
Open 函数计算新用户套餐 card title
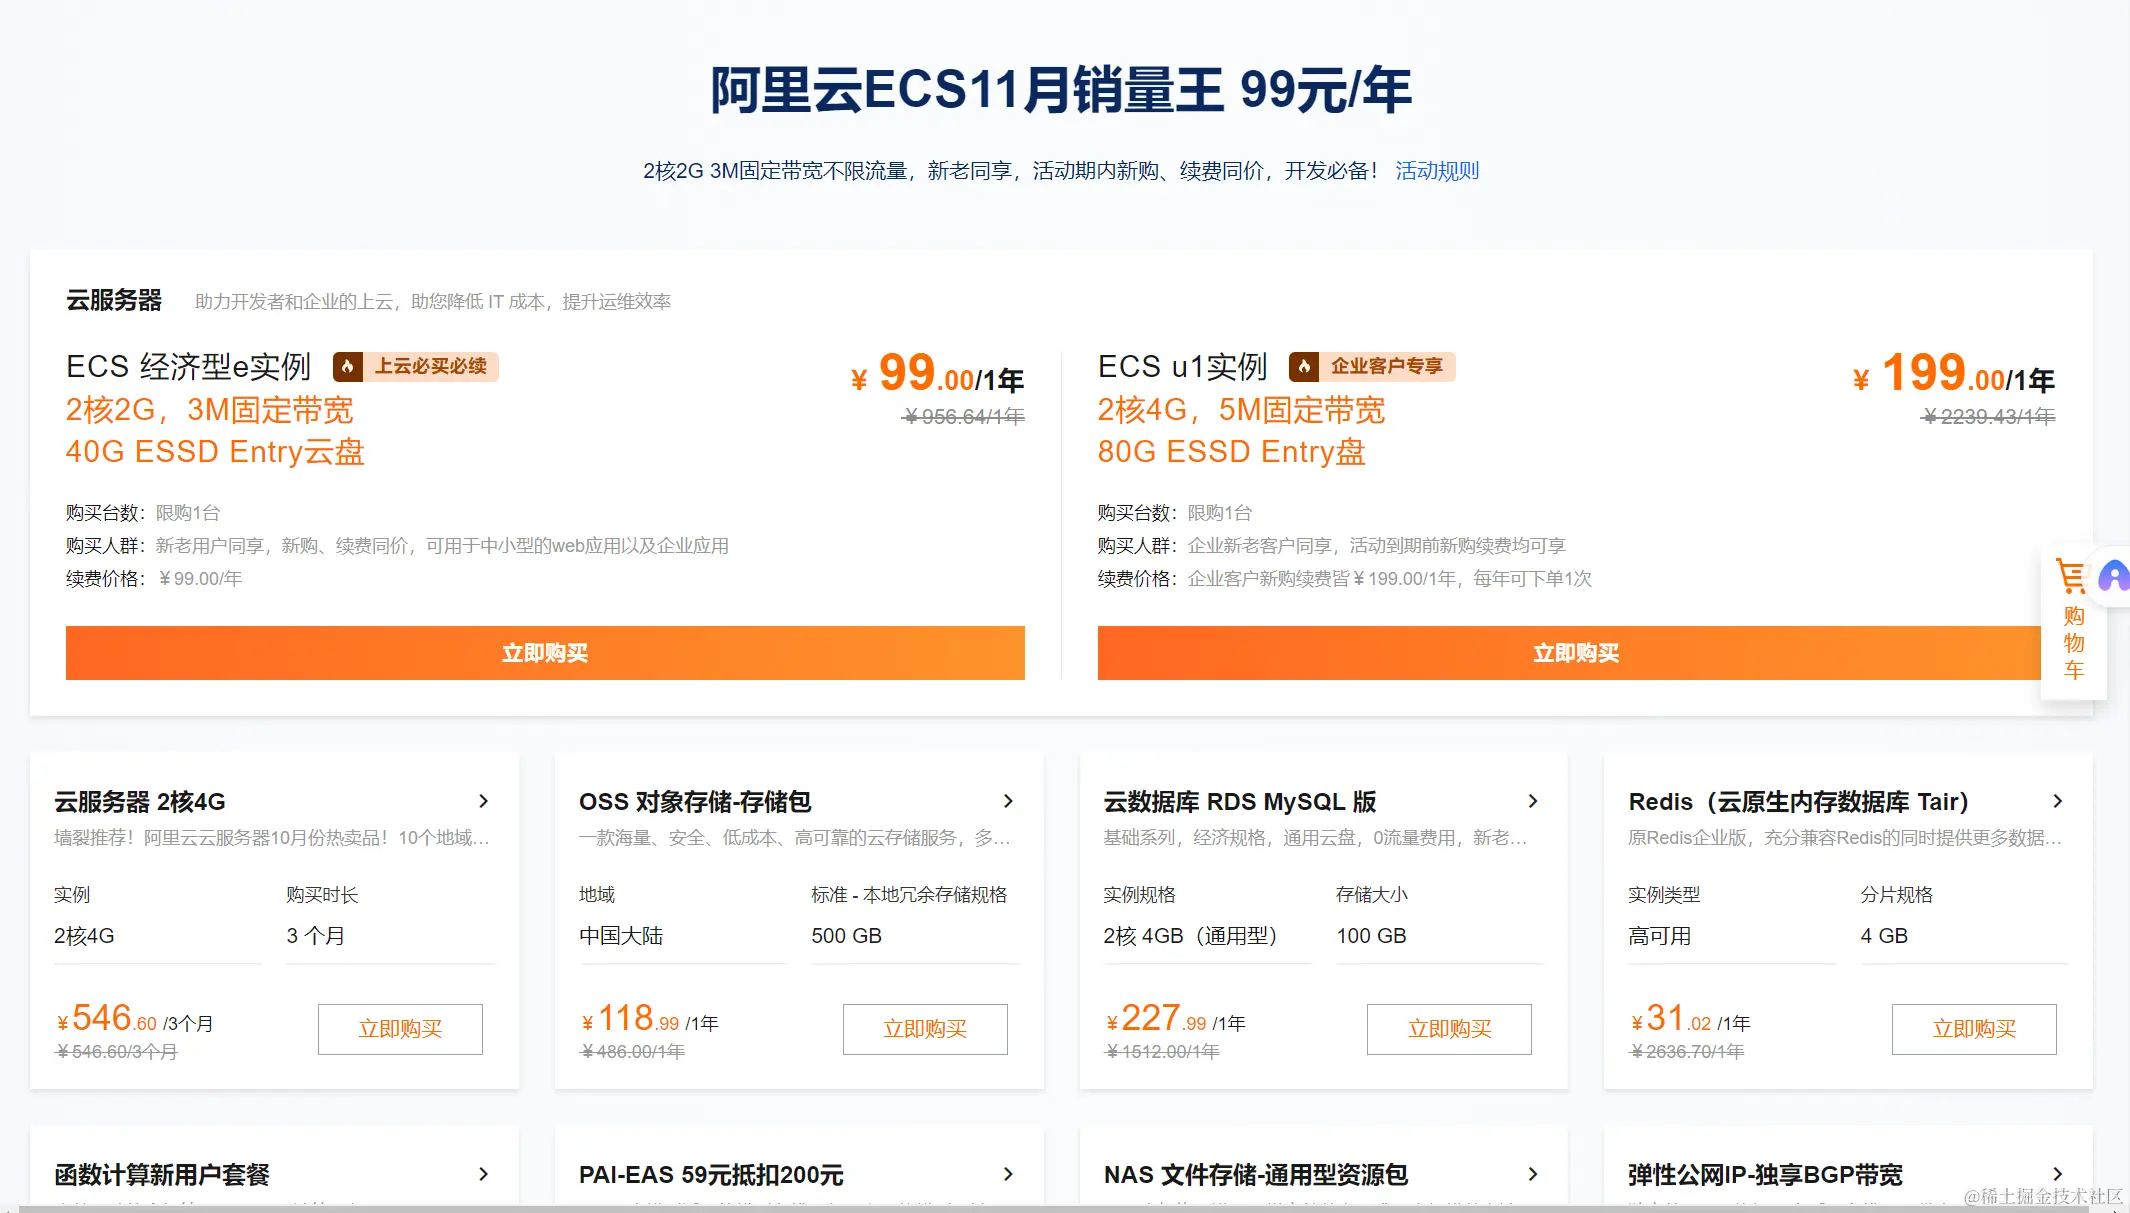click(x=162, y=1175)
